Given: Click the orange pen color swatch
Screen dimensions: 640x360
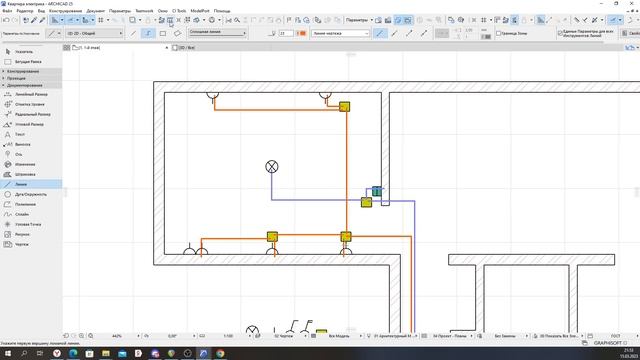Looking at the screenshot, I should pos(301,33).
